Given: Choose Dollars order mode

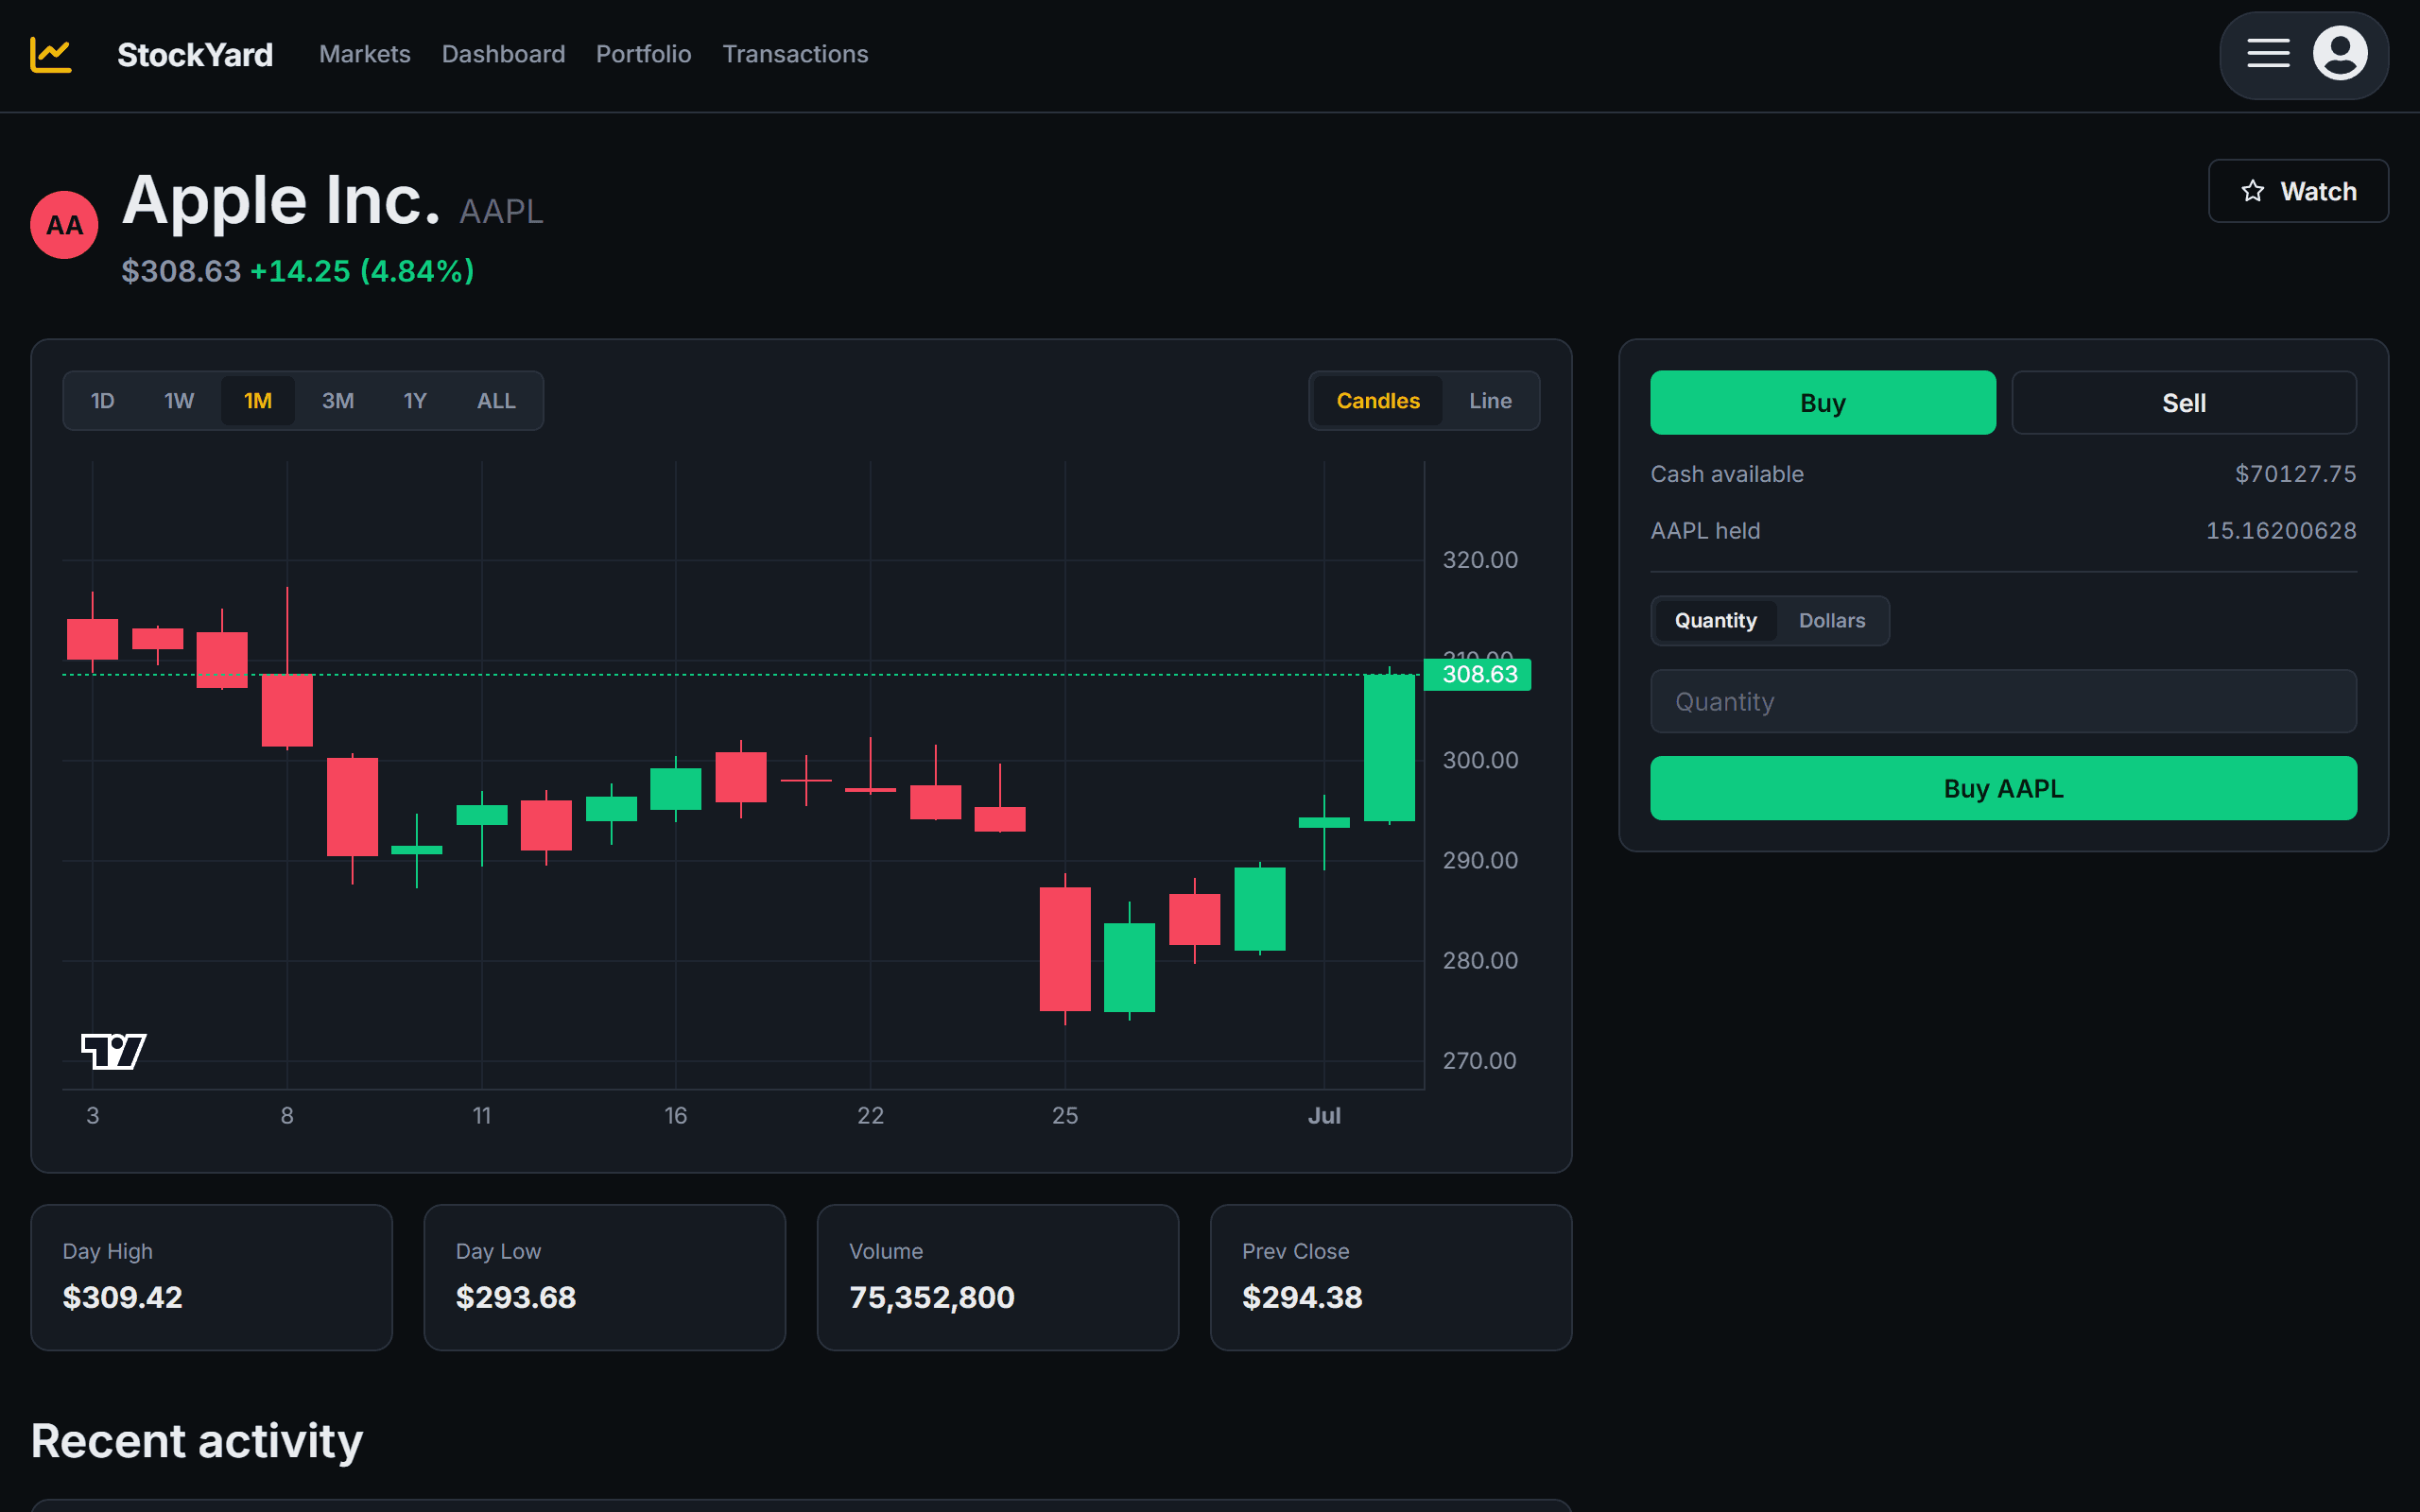Looking at the screenshot, I should tap(1832, 621).
